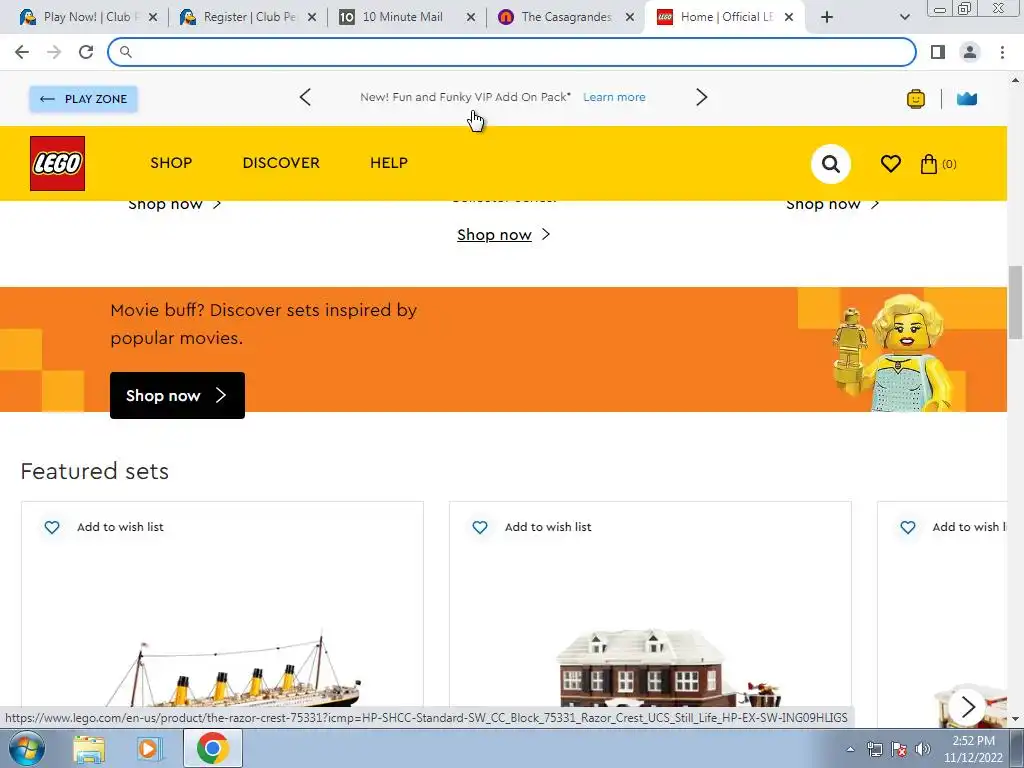Switch to 10 Minute Mail tab
1024x768 pixels.
406,17
